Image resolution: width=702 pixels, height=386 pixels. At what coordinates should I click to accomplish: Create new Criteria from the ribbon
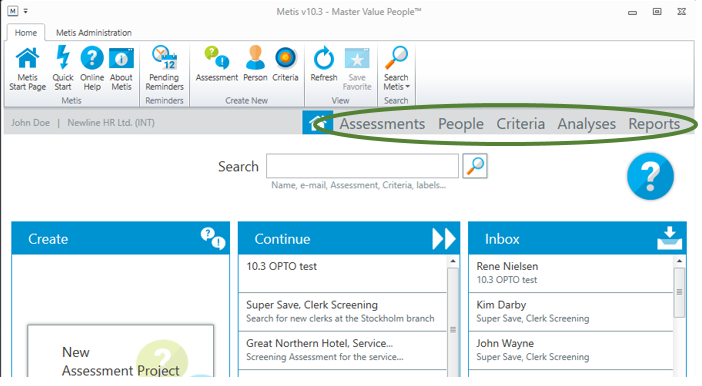click(x=285, y=64)
